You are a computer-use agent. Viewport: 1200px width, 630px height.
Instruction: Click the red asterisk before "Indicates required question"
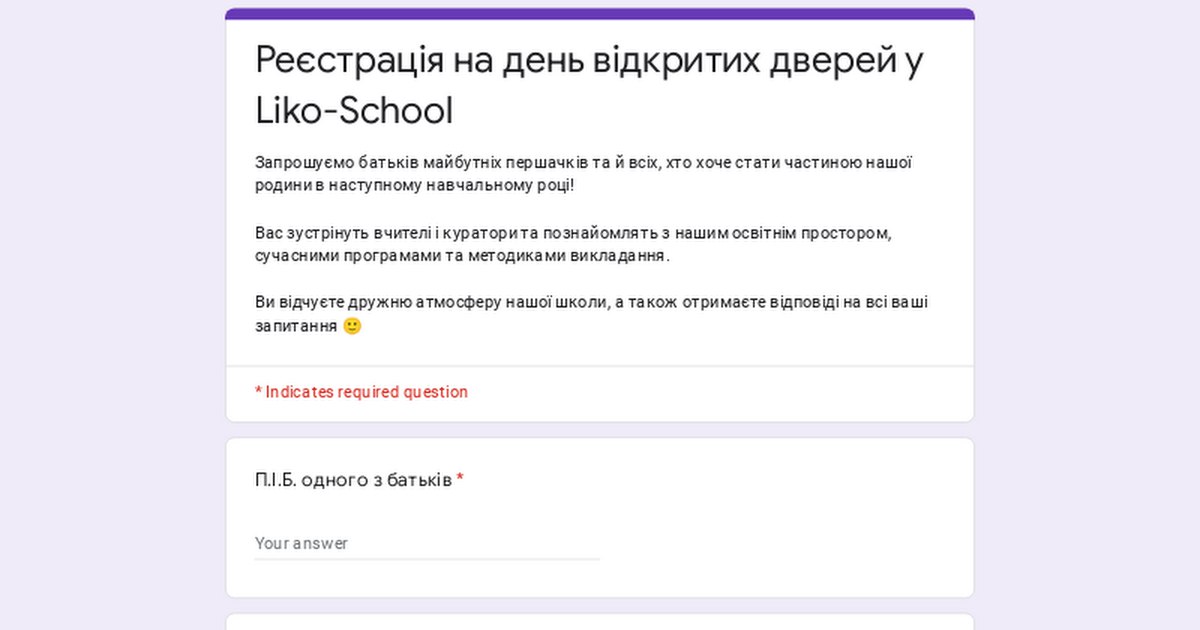click(258, 392)
